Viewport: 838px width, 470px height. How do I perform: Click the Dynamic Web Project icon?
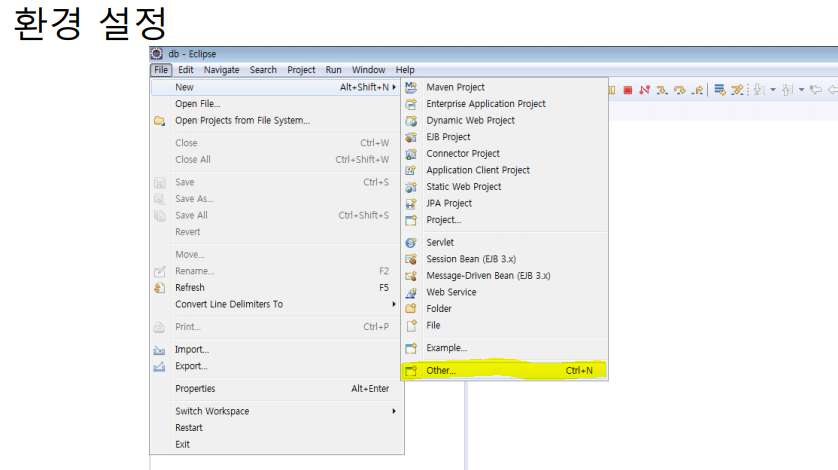tap(411, 121)
